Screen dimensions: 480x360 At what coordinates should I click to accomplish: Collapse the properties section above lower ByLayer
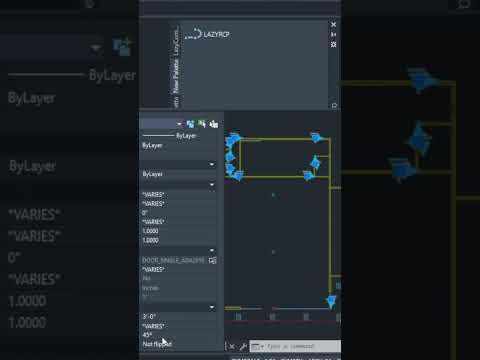[x=212, y=164]
